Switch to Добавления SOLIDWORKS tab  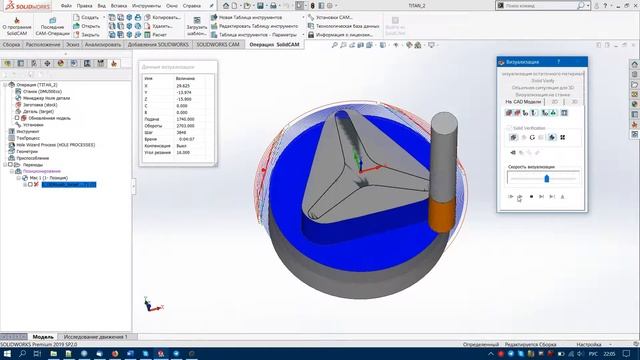click(158, 44)
